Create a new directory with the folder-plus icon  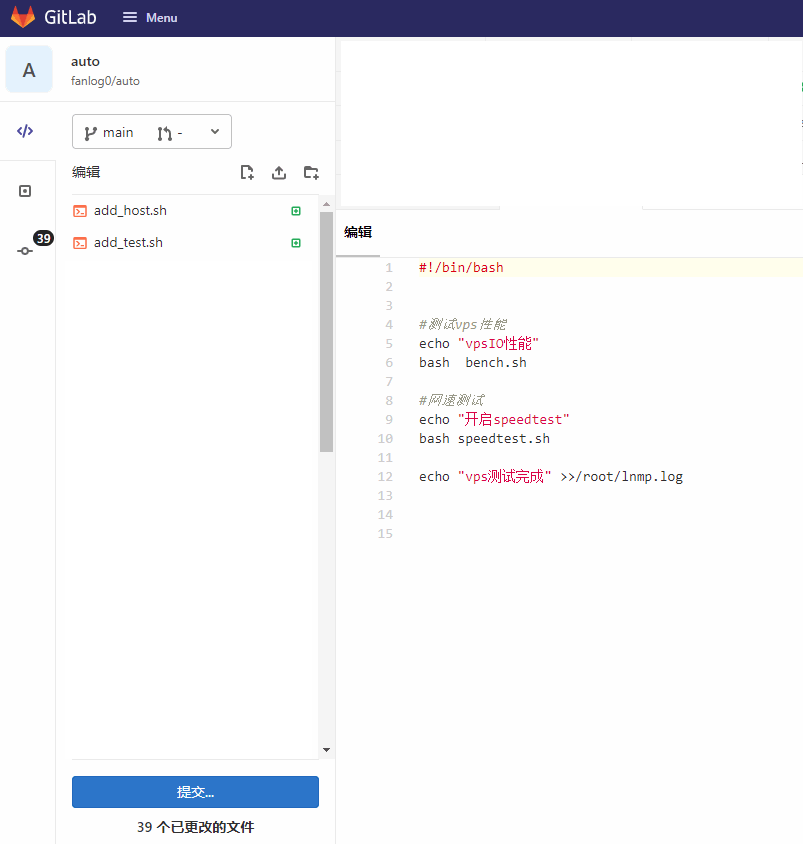click(x=311, y=173)
